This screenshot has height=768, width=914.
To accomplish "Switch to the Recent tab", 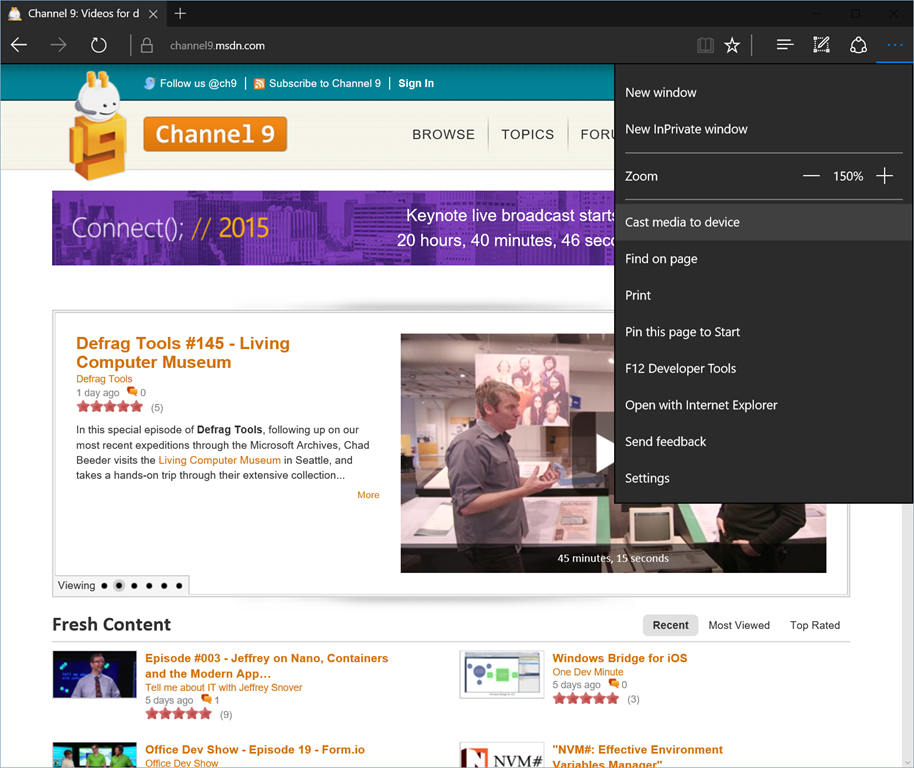I will [670, 625].
